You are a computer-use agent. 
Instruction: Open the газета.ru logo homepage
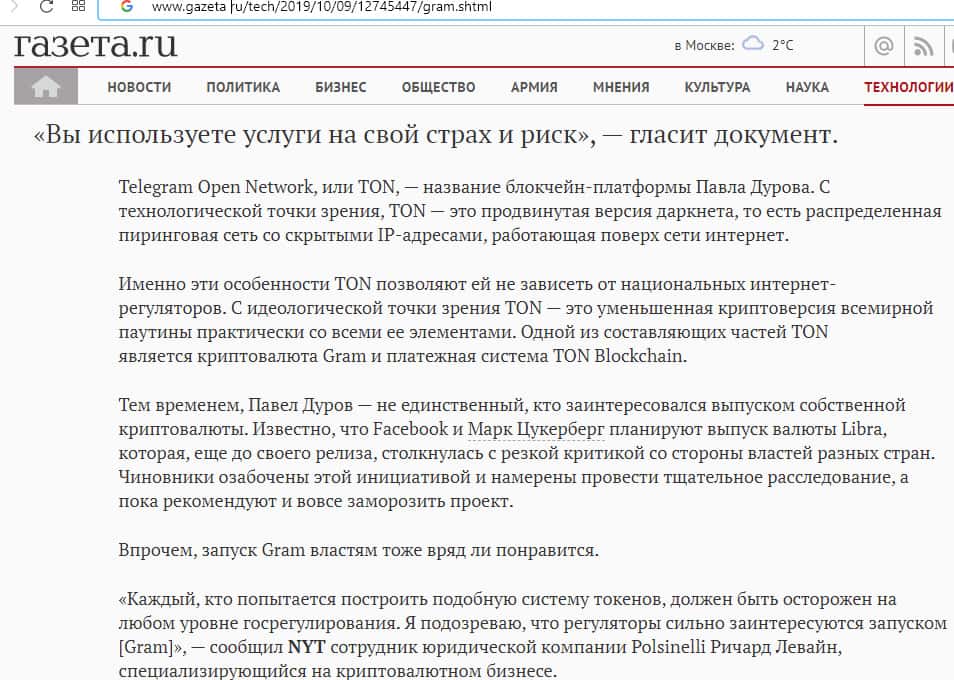click(96, 44)
